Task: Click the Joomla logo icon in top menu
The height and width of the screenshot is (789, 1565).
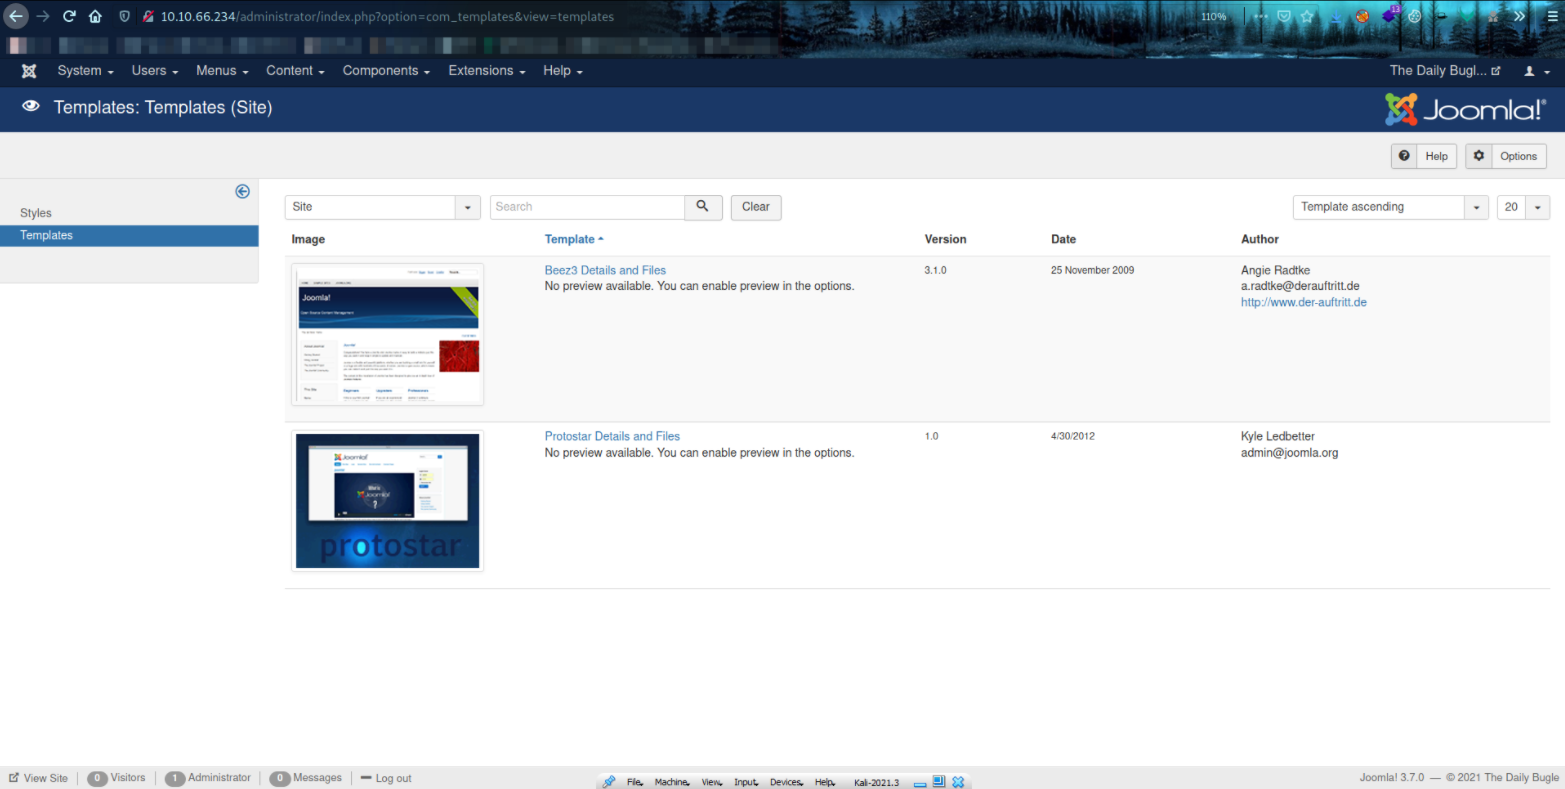Action: 29,71
